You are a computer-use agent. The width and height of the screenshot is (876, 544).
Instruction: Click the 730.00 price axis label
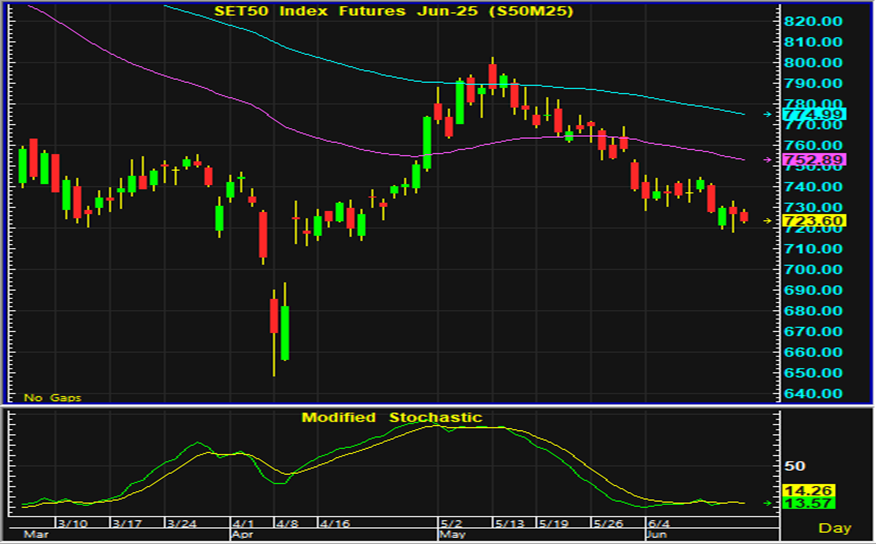tap(813, 207)
